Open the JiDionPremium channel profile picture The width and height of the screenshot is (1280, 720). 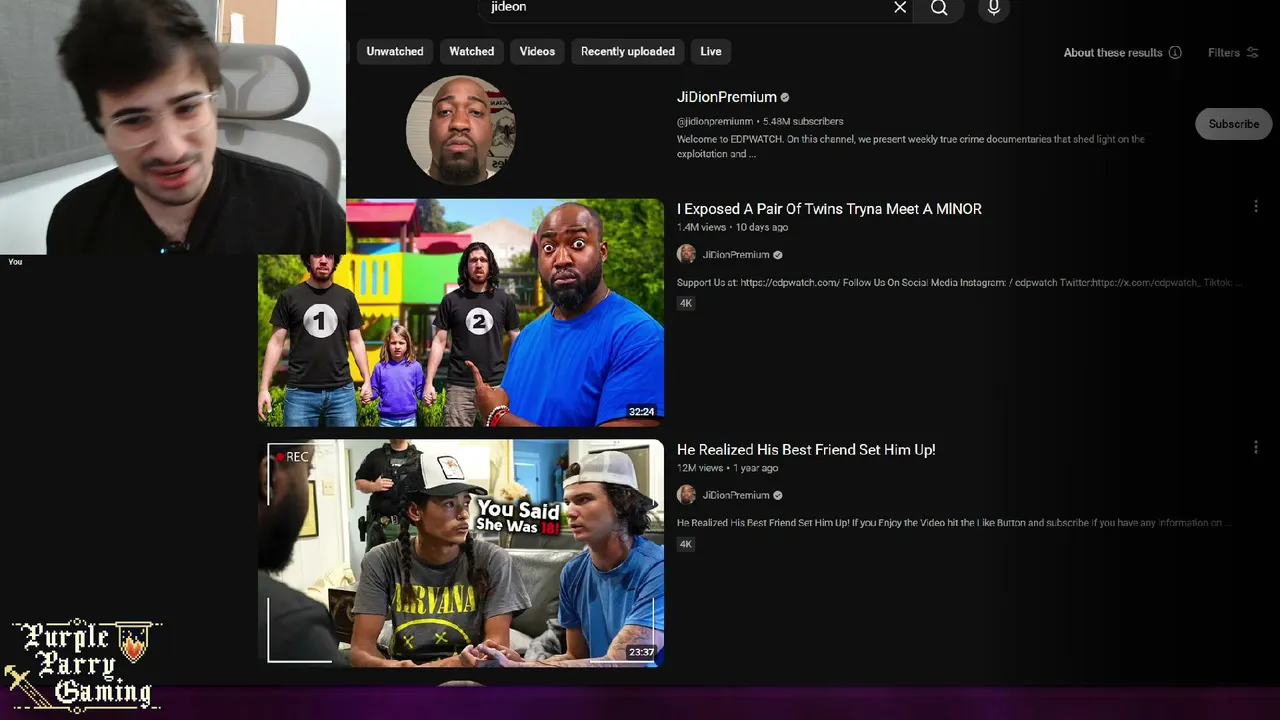pos(461,131)
